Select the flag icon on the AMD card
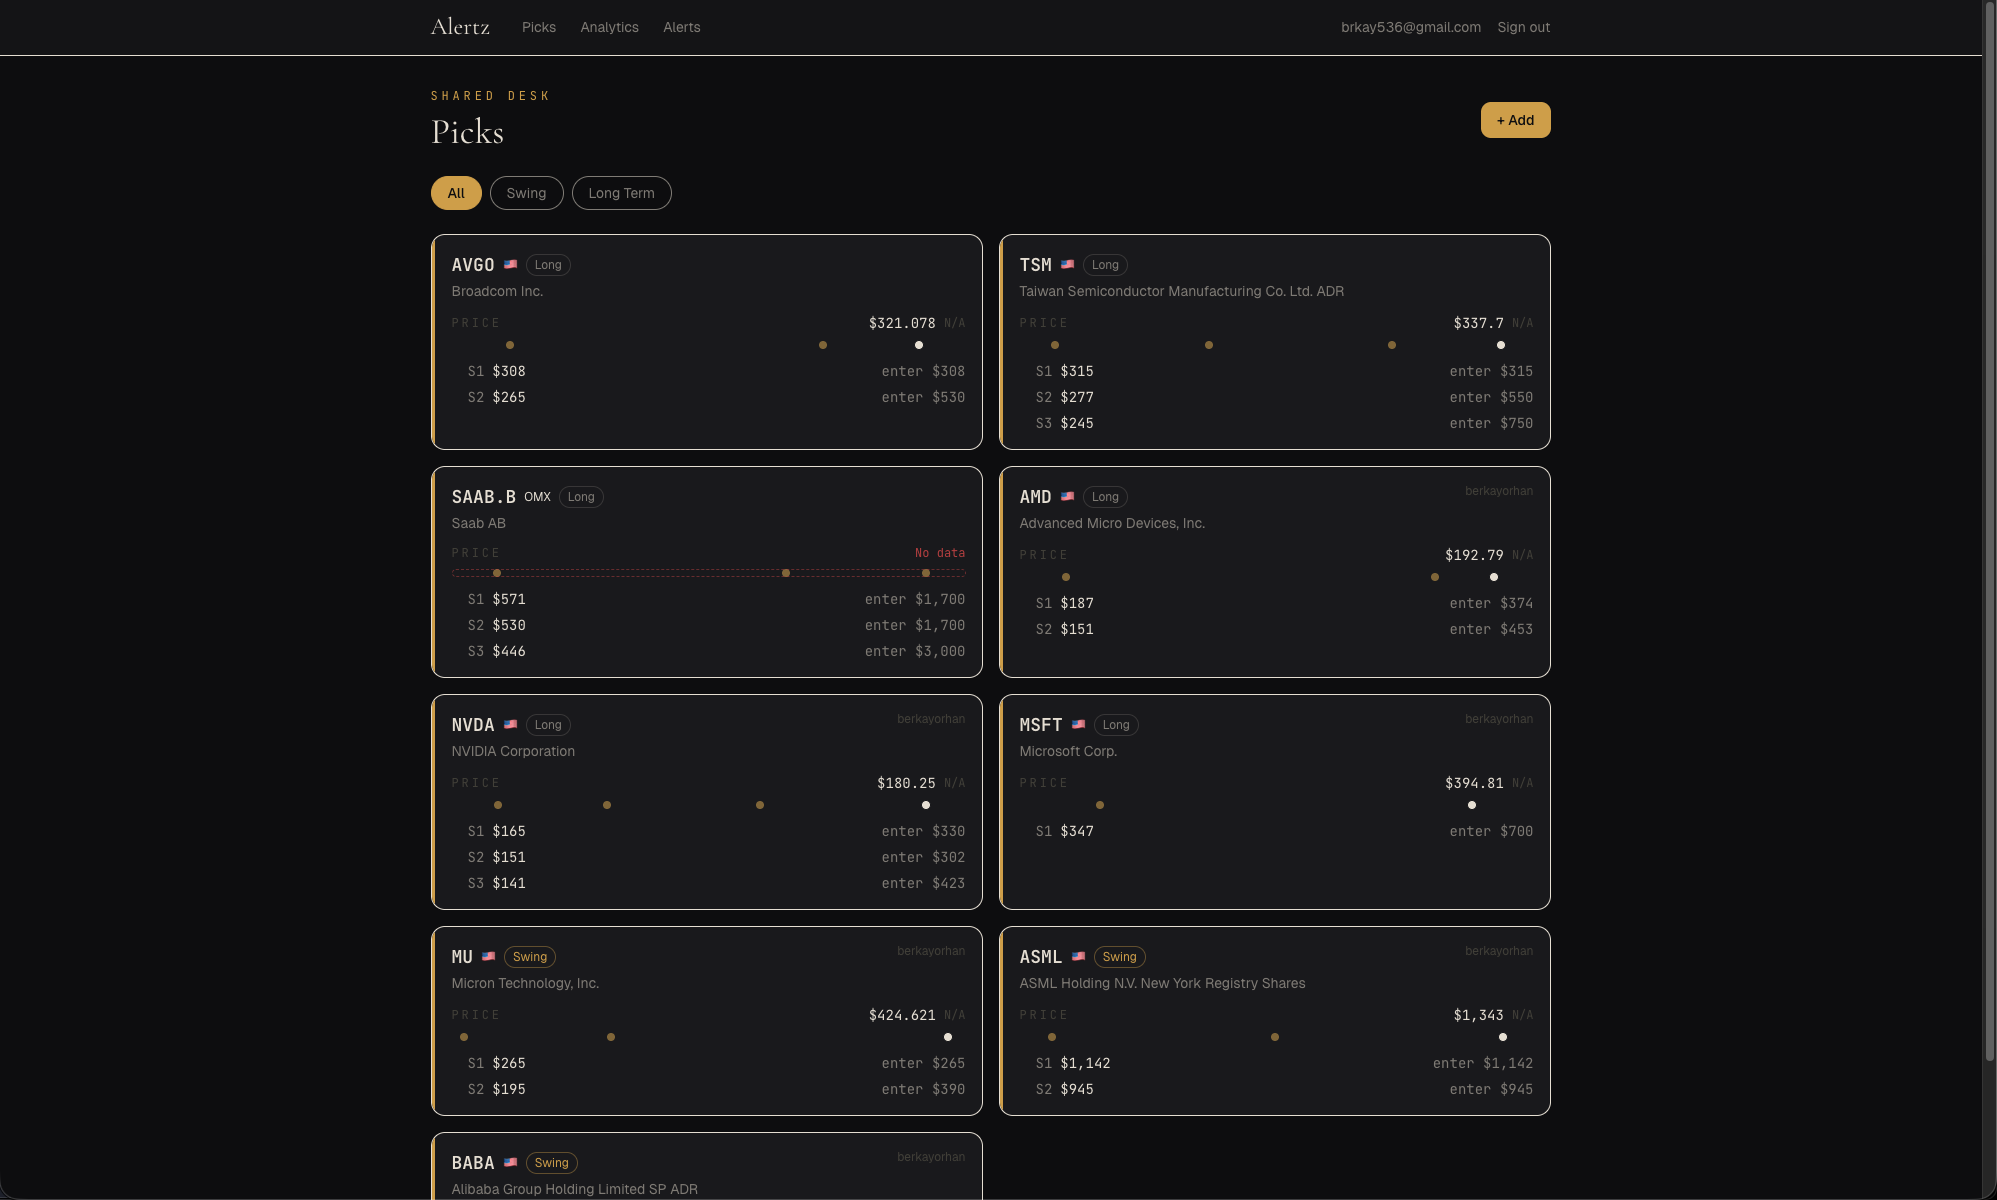Viewport: 1997px width, 1200px height. click(x=1069, y=497)
